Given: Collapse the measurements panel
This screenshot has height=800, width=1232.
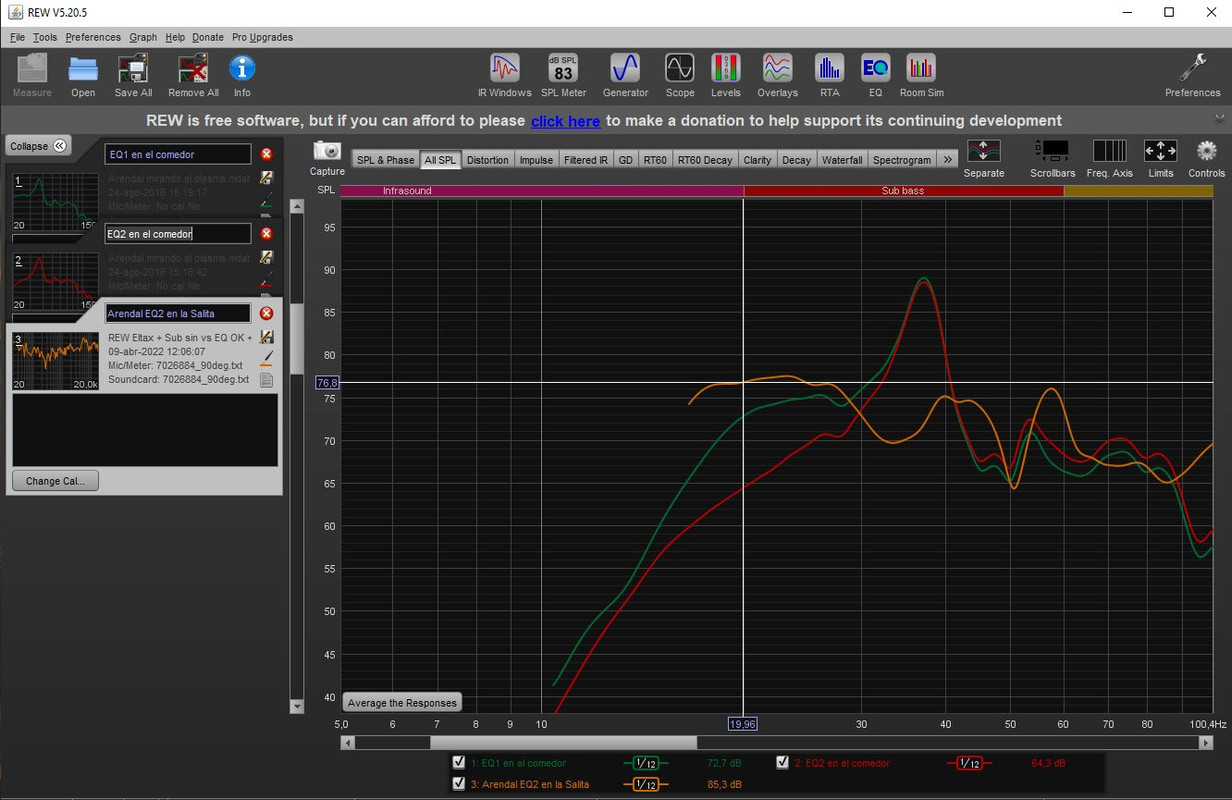Looking at the screenshot, I should pyautogui.click(x=38, y=146).
